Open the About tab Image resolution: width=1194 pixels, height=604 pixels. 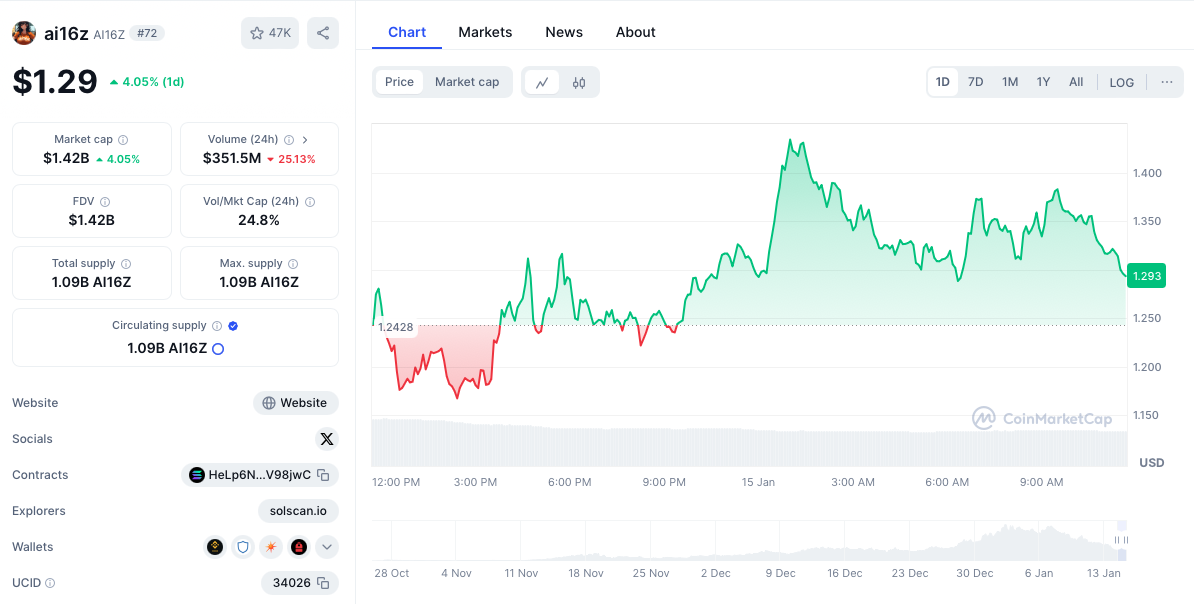click(x=635, y=32)
